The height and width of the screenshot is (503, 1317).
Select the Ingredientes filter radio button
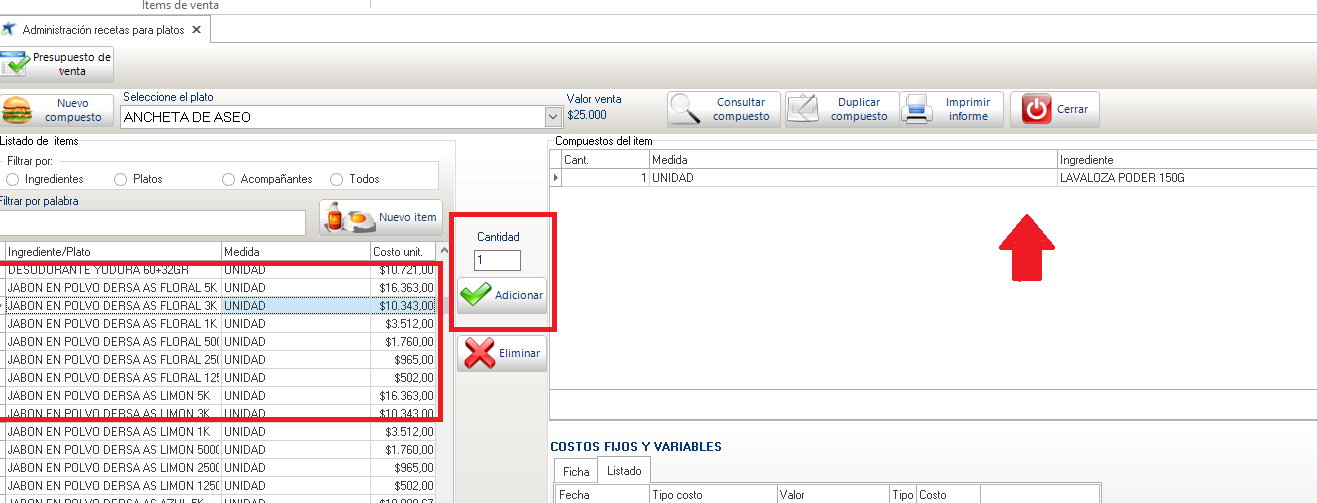tap(12, 179)
